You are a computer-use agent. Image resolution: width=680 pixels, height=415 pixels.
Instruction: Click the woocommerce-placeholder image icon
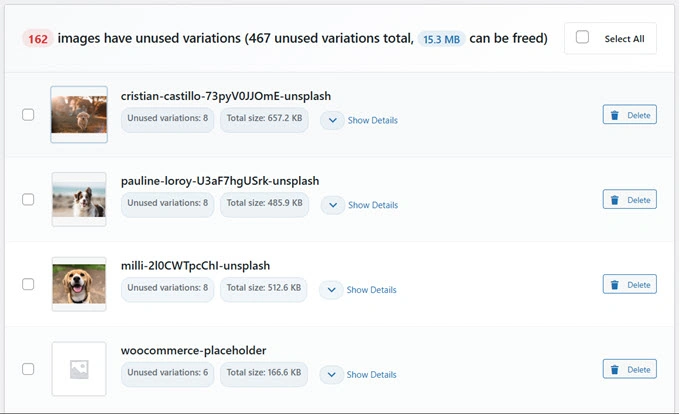coord(79,369)
